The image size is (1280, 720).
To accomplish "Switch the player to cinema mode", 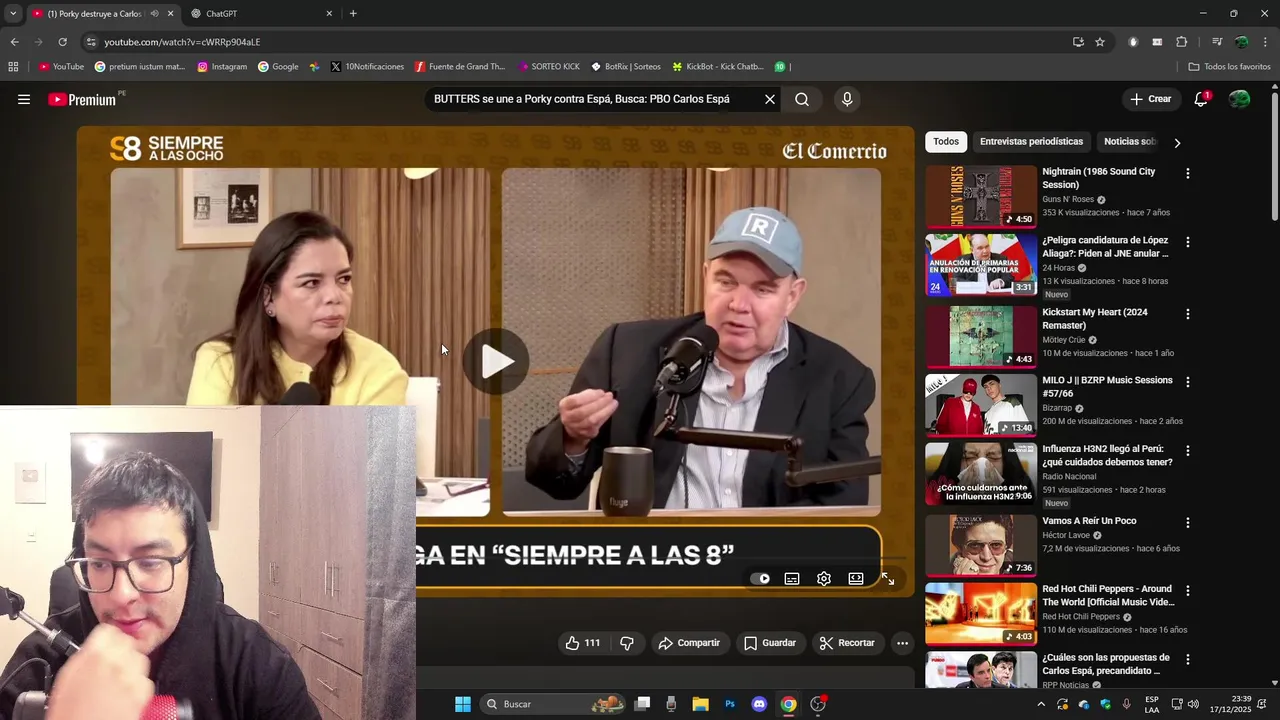I will [856, 579].
